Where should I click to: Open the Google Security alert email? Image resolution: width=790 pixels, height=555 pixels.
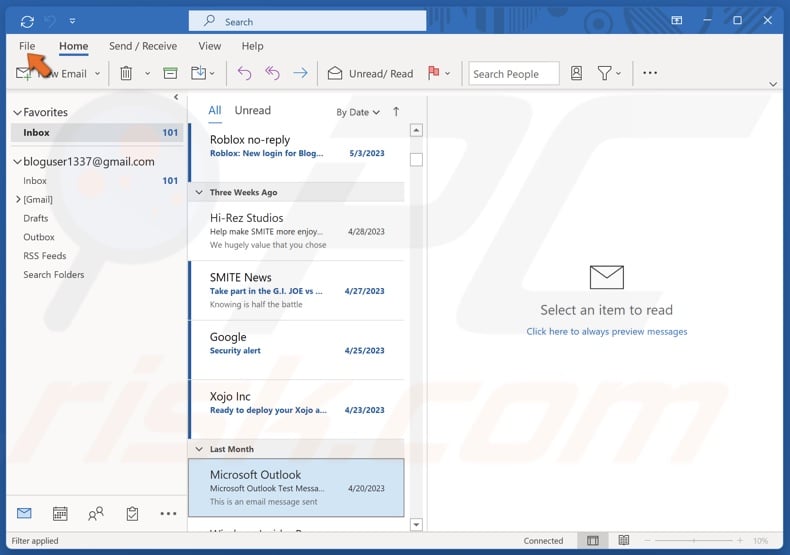coord(297,350)
